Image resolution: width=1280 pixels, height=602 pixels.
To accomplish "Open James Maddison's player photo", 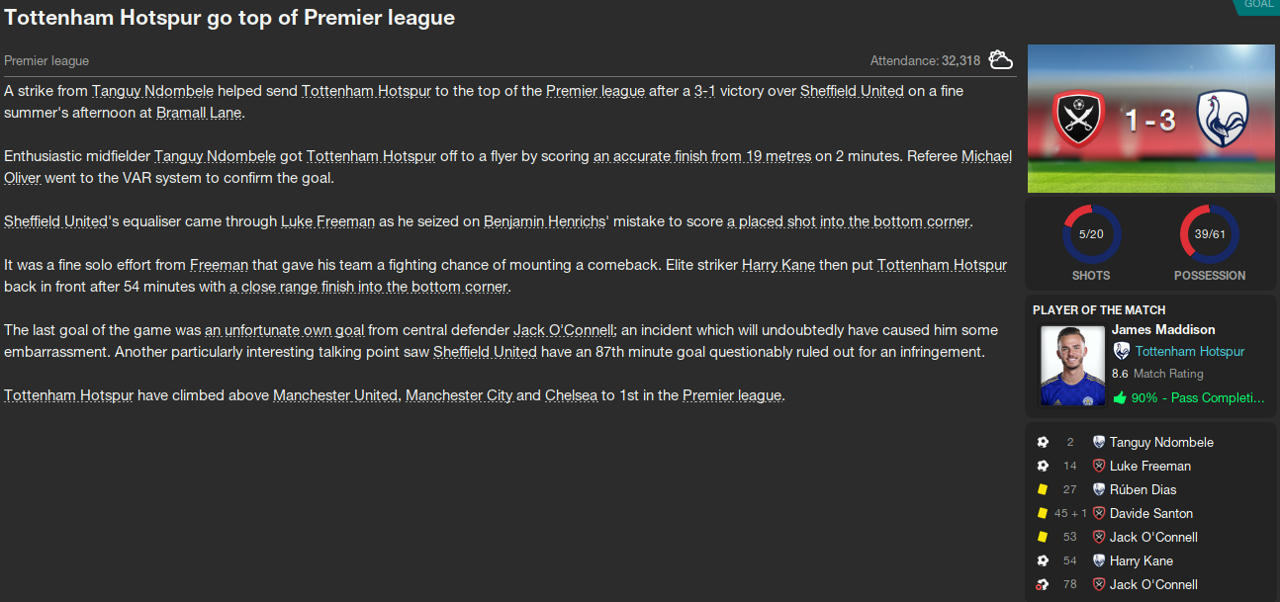I will (1072, 365).
